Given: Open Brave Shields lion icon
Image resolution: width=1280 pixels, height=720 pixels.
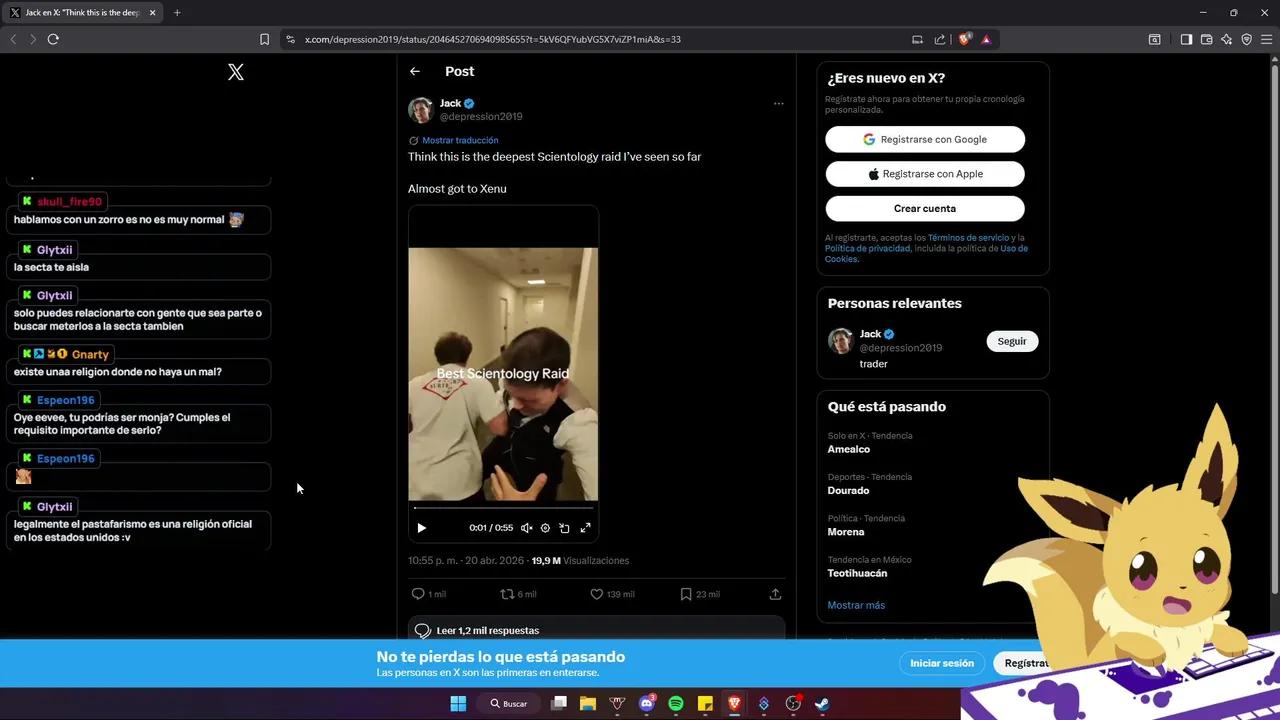Looking at the screenshot, I should pyautogui.click(x=964, y=39).
